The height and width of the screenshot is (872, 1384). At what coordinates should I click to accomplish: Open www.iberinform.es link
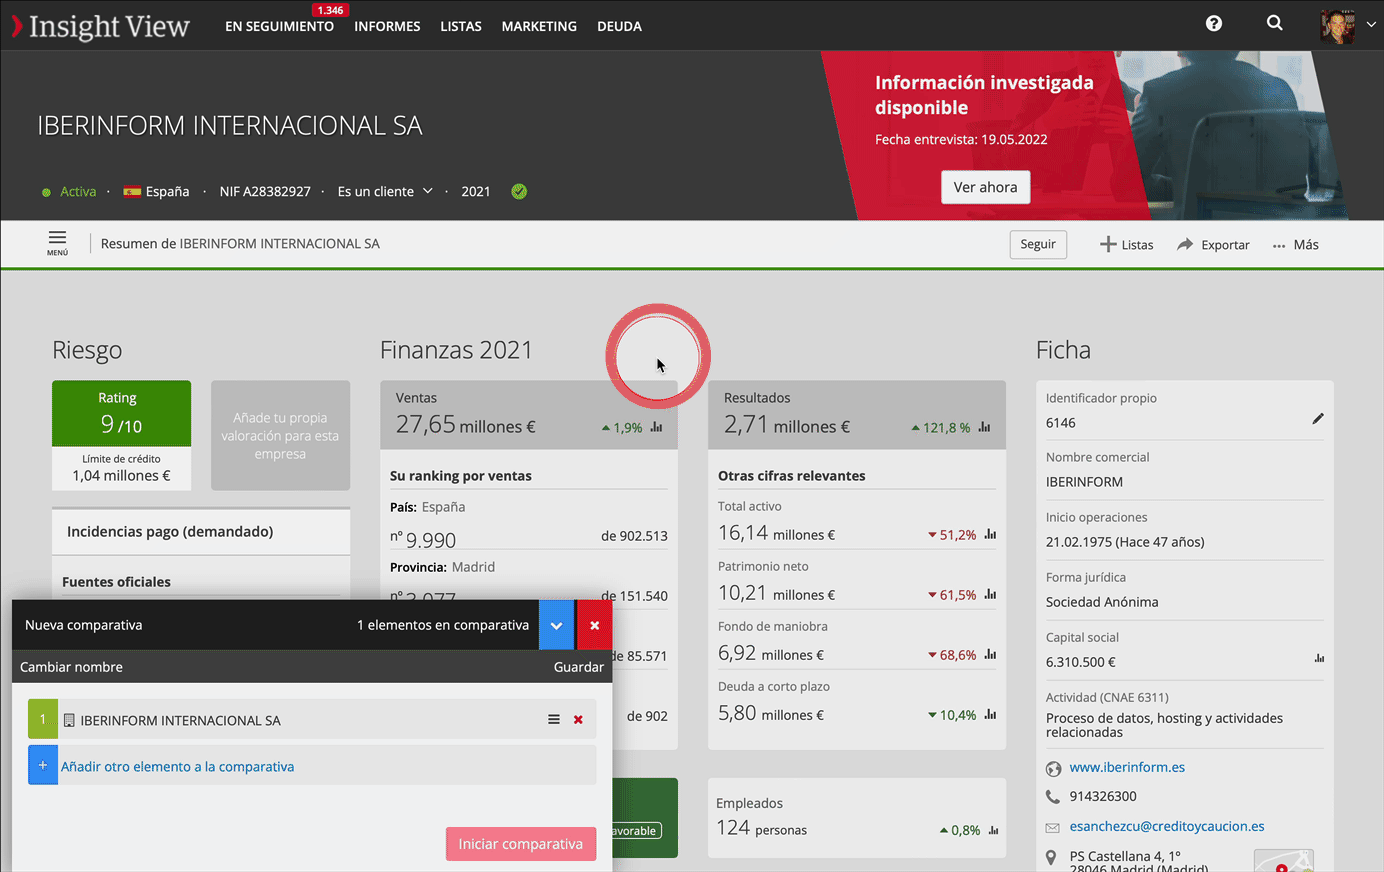1127,767
